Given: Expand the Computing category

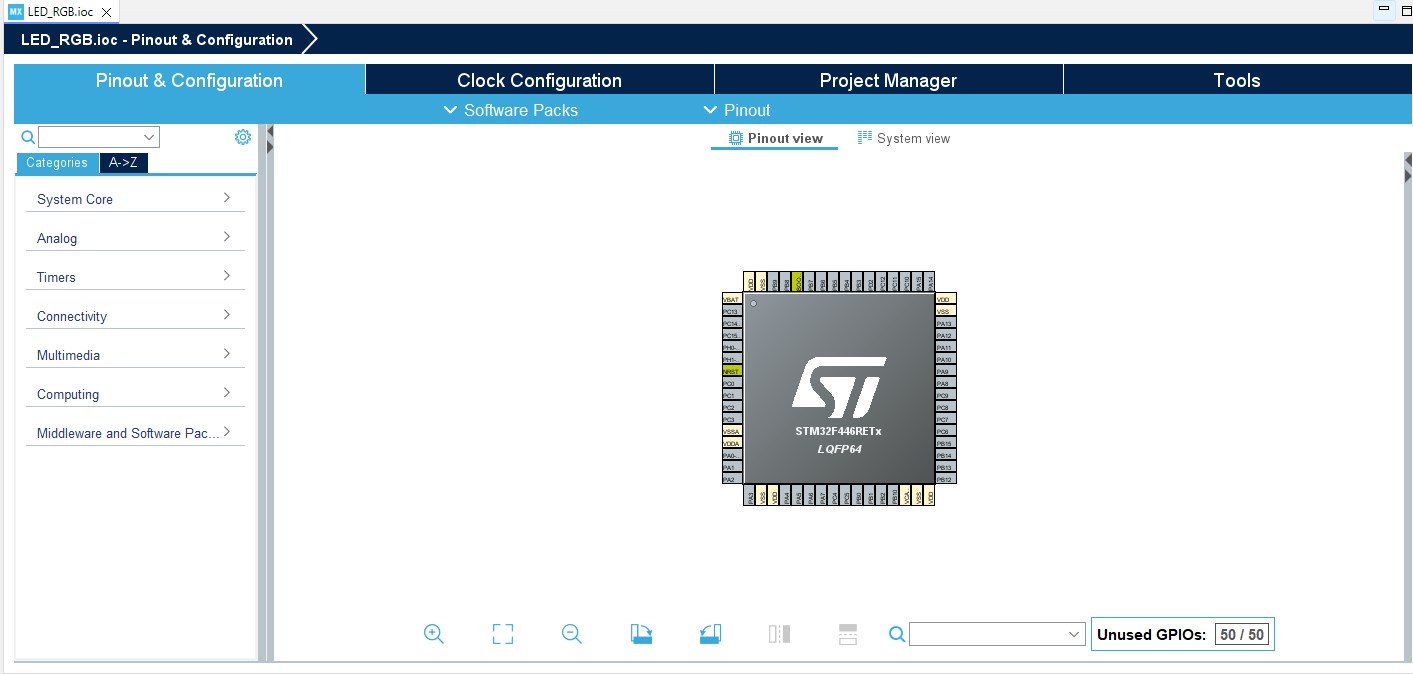Looking at the screenshot, I should point(135,394).
